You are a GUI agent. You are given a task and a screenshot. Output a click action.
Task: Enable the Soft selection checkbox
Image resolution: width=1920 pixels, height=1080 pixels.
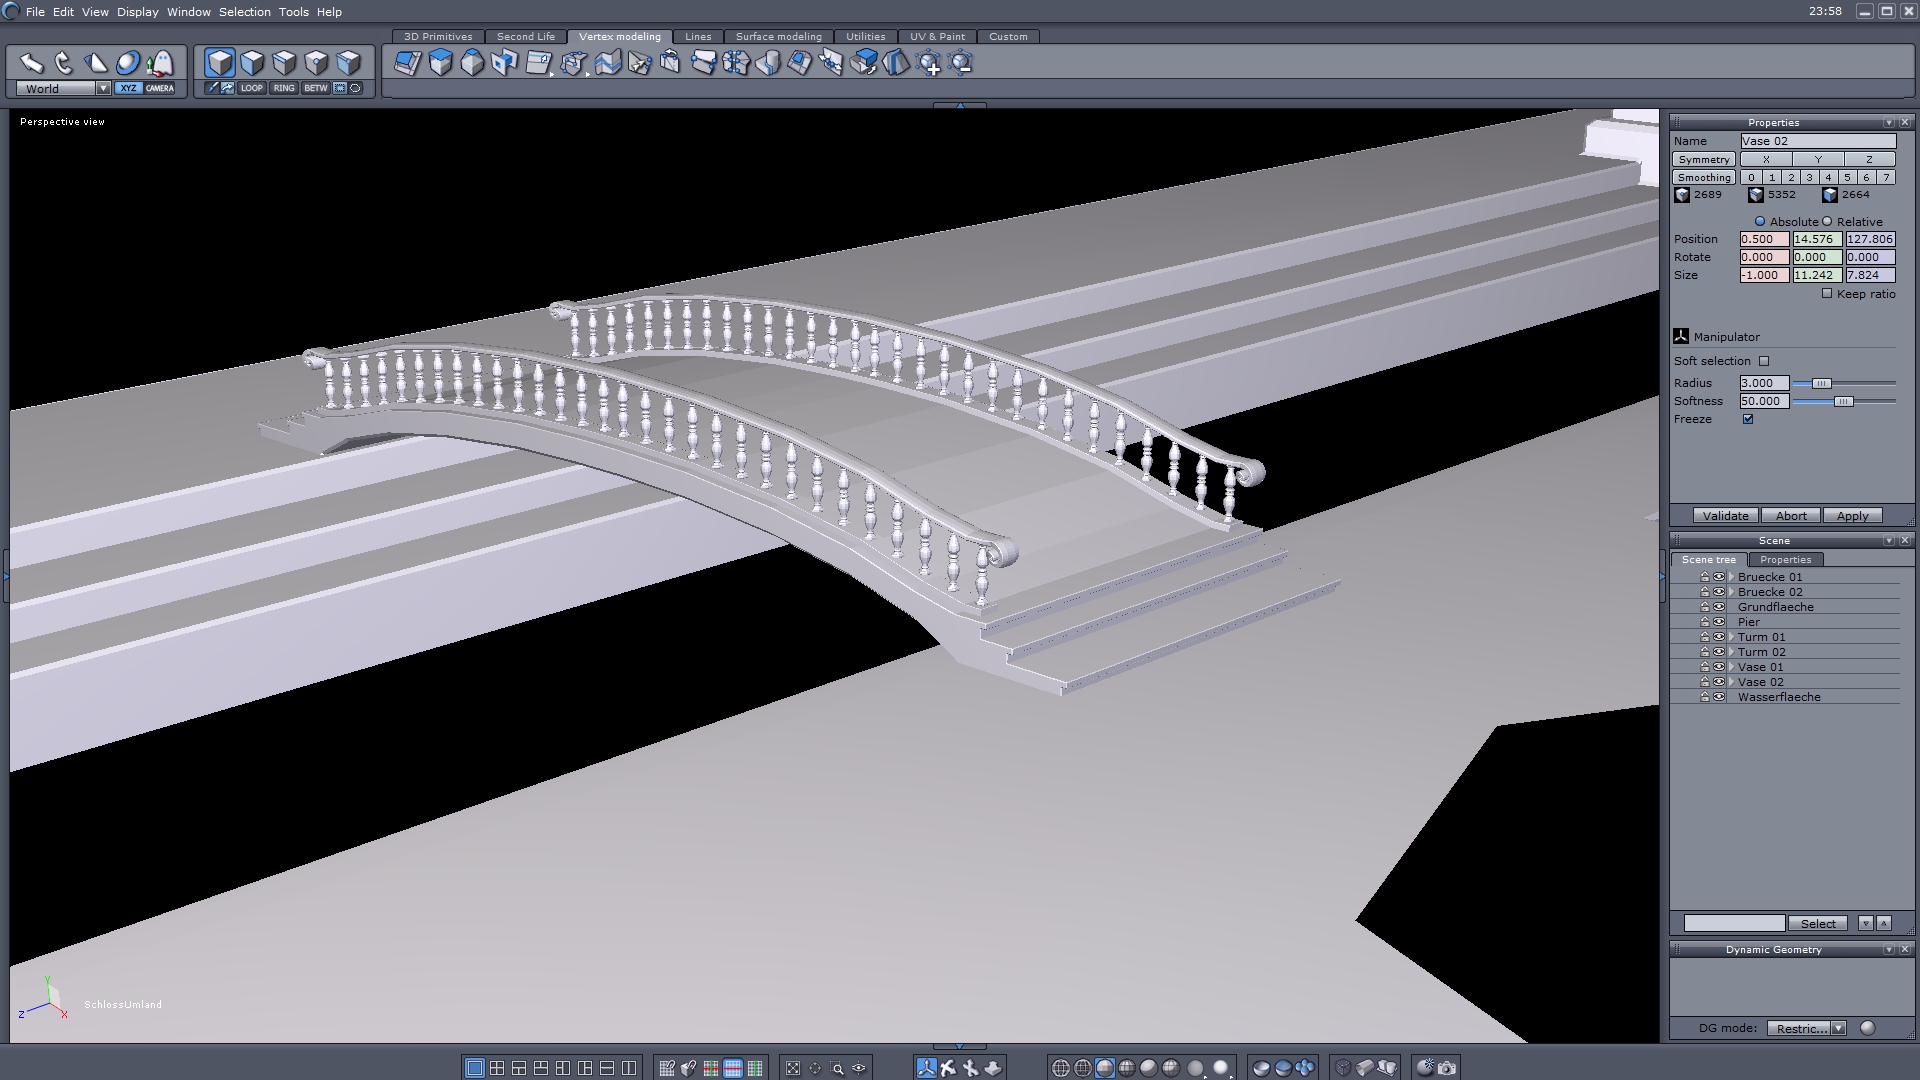1764,361
